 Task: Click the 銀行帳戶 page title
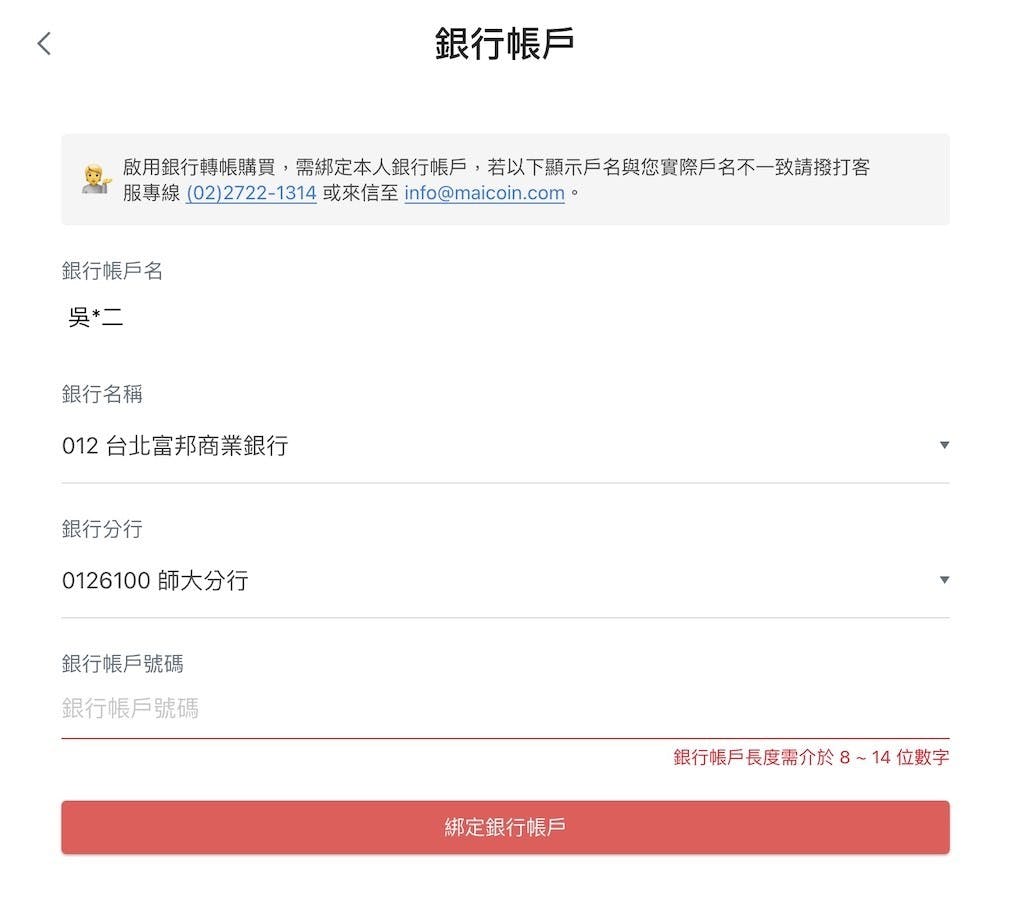(504, 45)
